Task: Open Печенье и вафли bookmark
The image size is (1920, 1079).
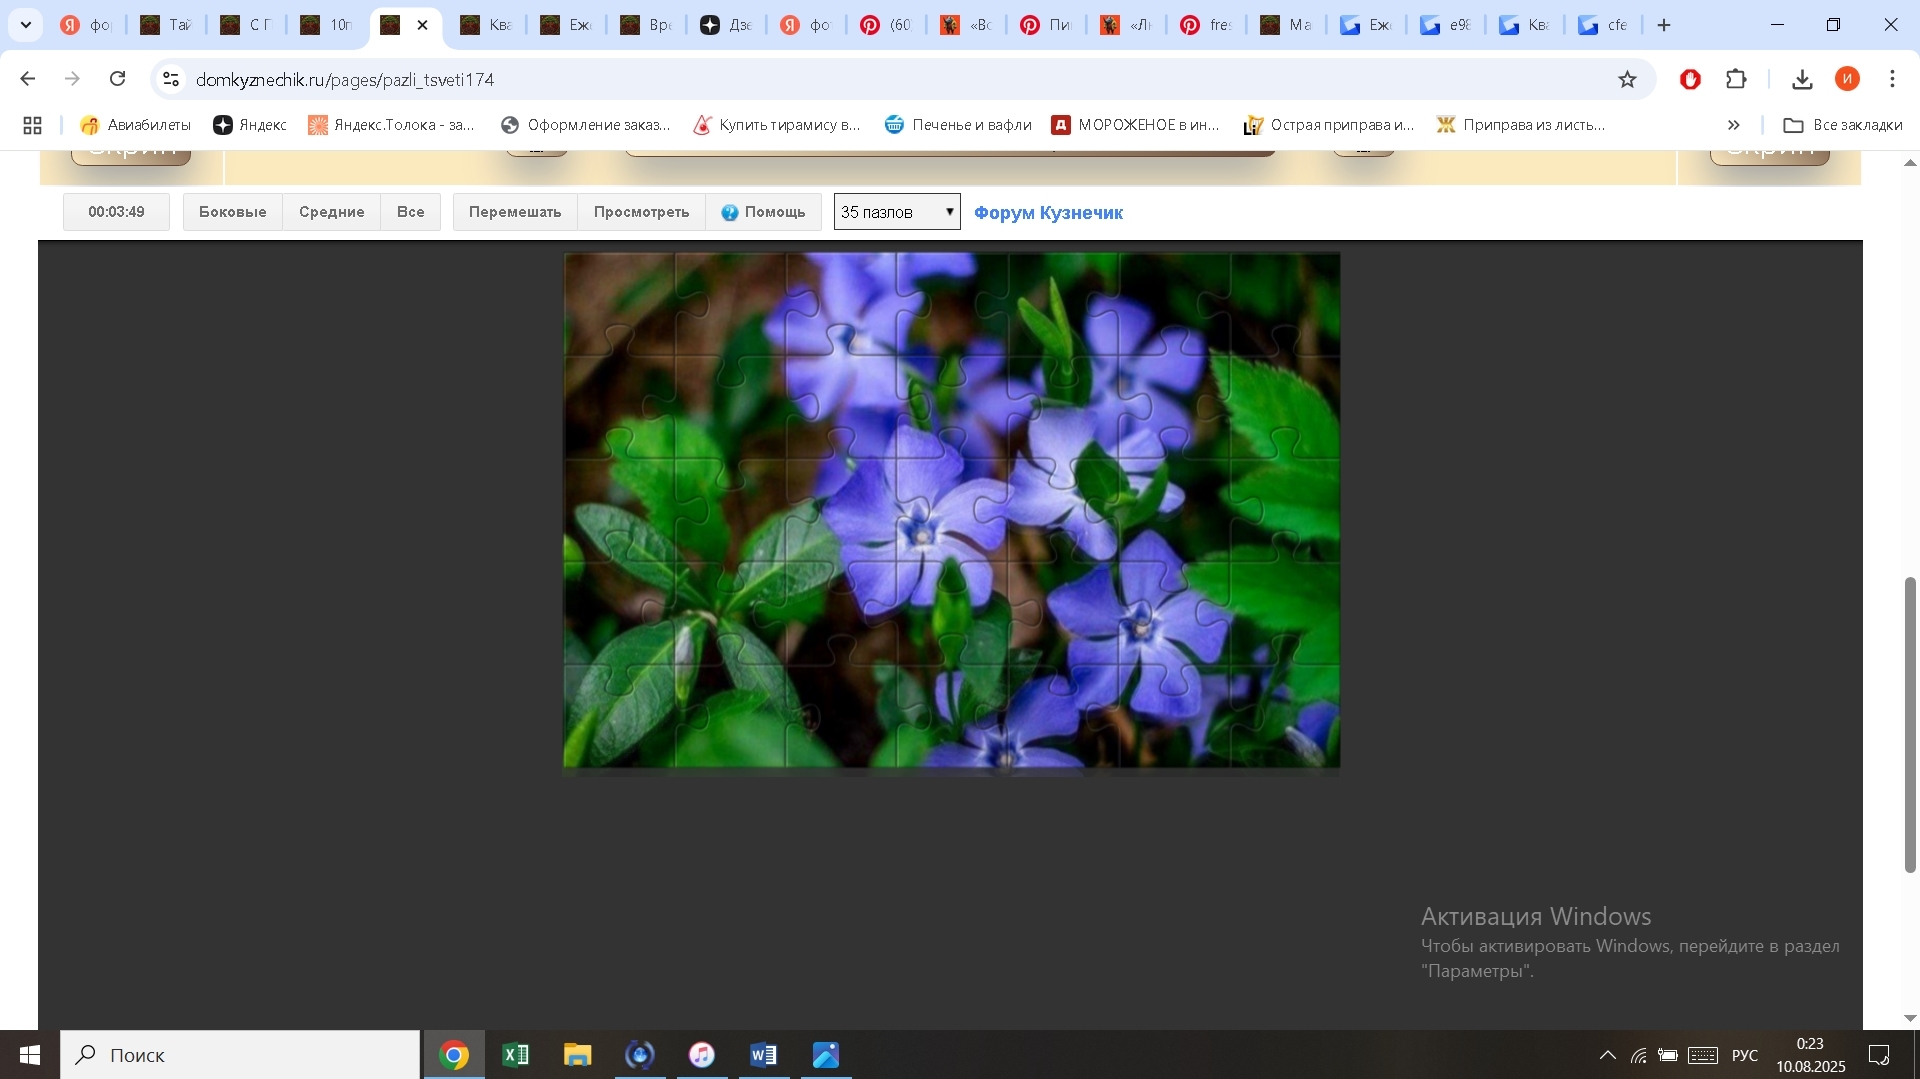Action: 958,125
